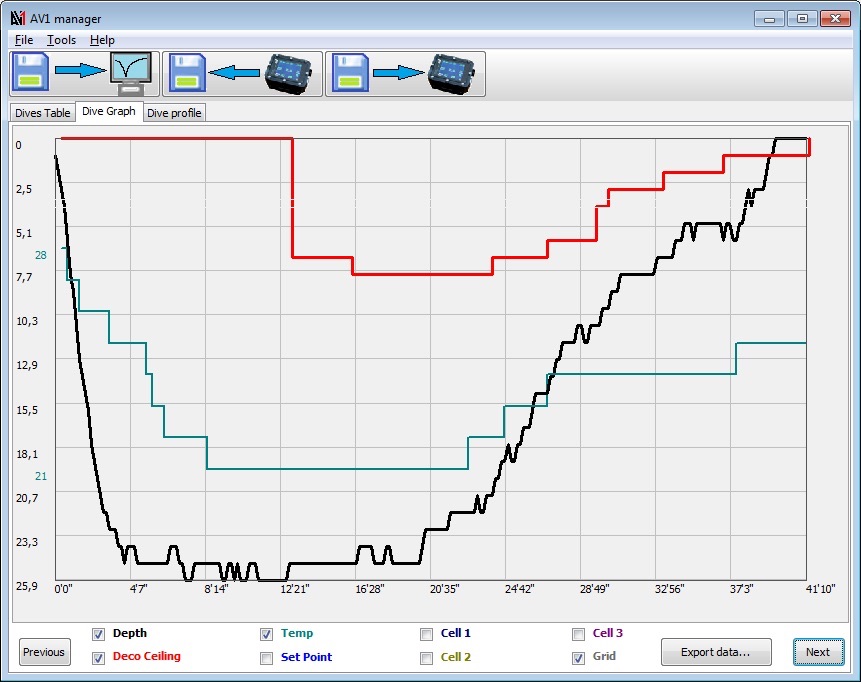Click the 25,9 depth axis label
This screenshot has height=682, width=861.
pyautogui.click(x=27, y=586)
